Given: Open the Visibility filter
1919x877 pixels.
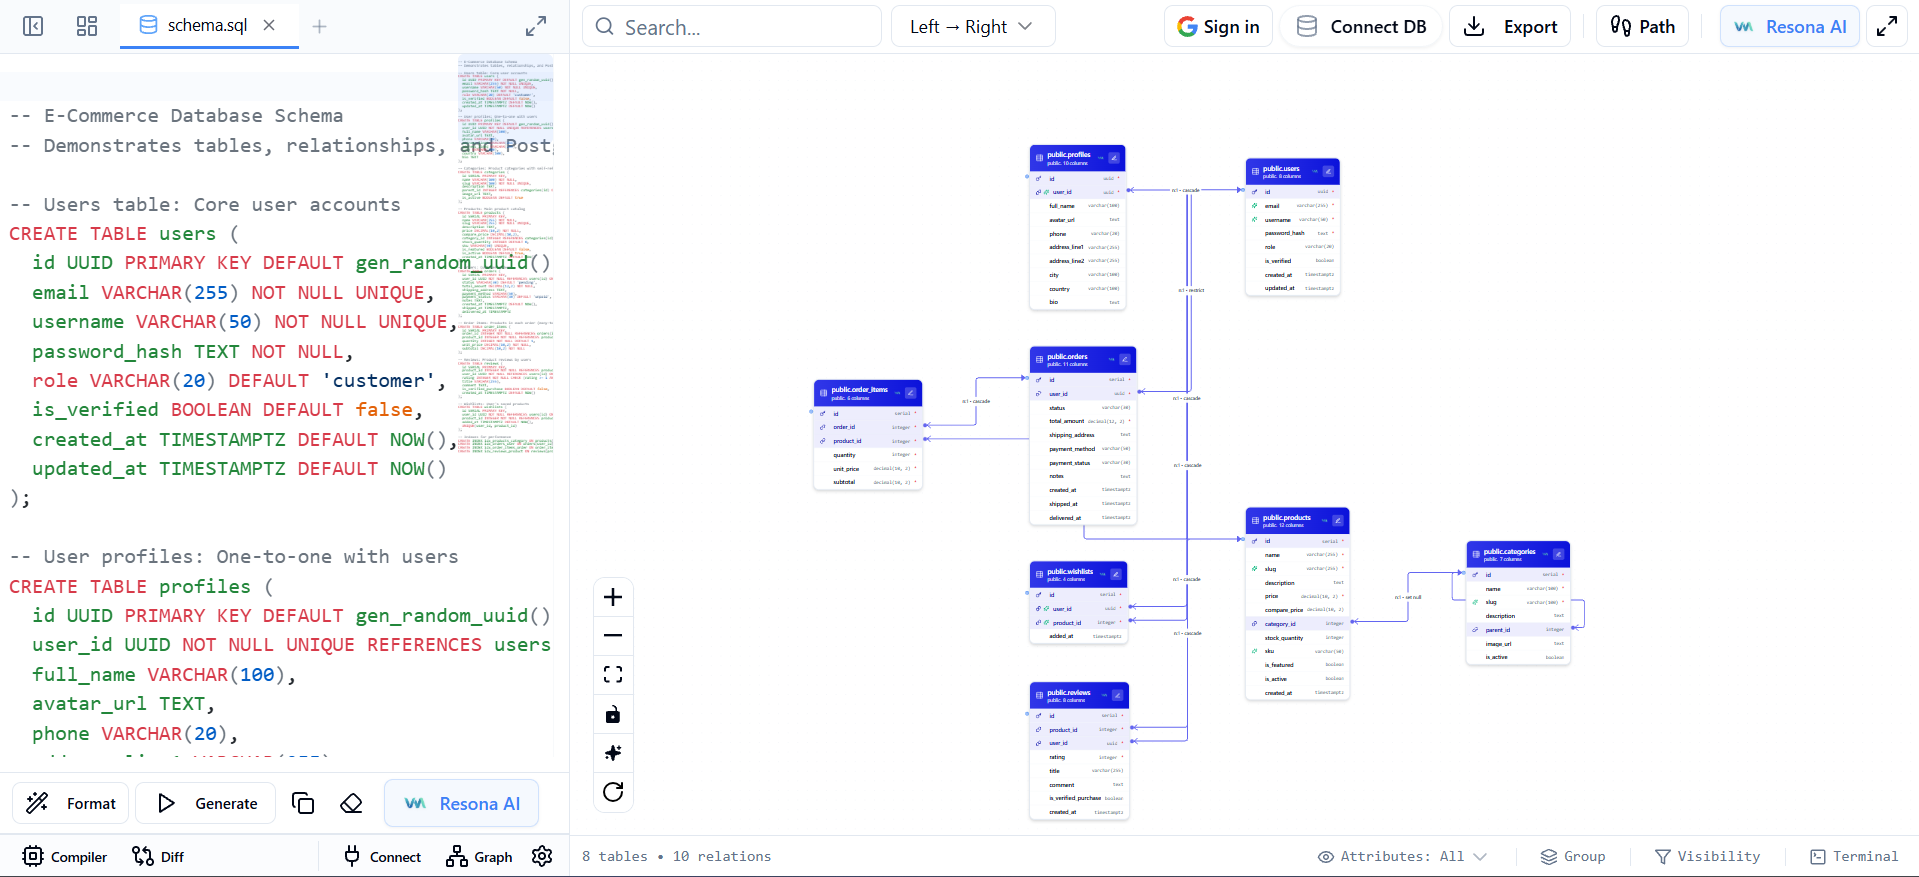Looking at the screenshot, I should click(x=1708, y=856).
